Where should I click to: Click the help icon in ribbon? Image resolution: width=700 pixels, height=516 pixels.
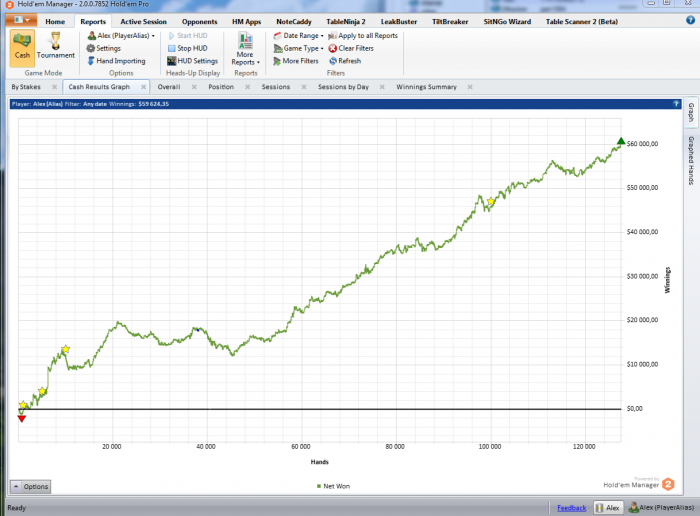[690, 20]
